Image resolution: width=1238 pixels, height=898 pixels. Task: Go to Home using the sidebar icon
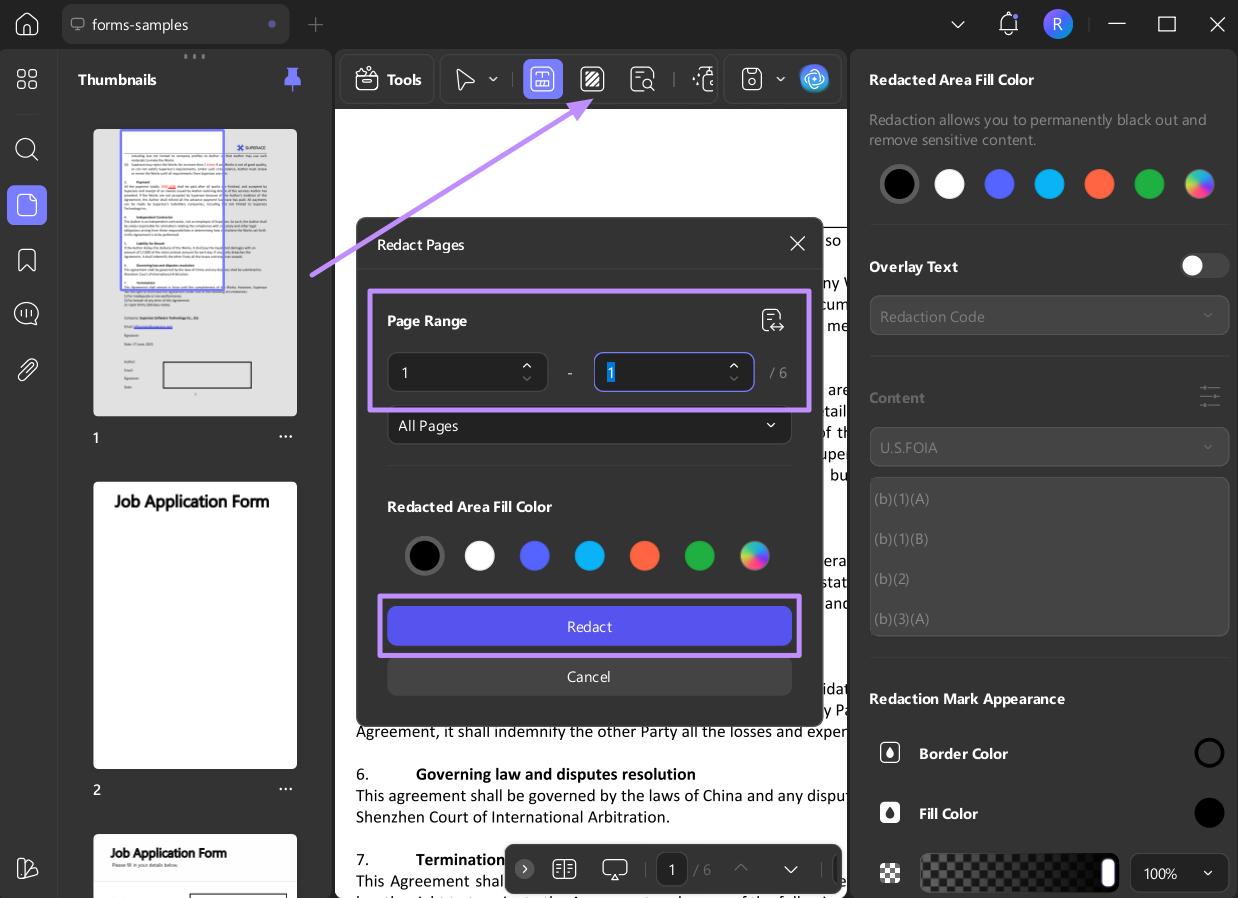(27, 24)
